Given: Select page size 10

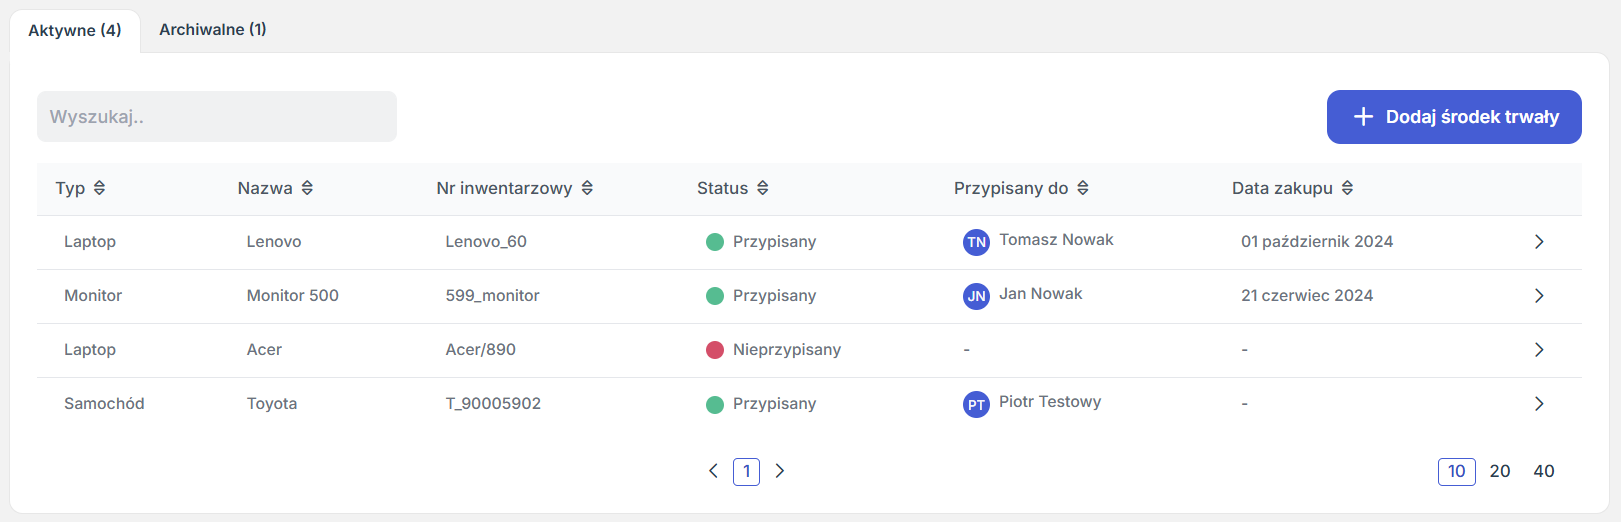Looking at the screenshot, I should point(1457,471).
